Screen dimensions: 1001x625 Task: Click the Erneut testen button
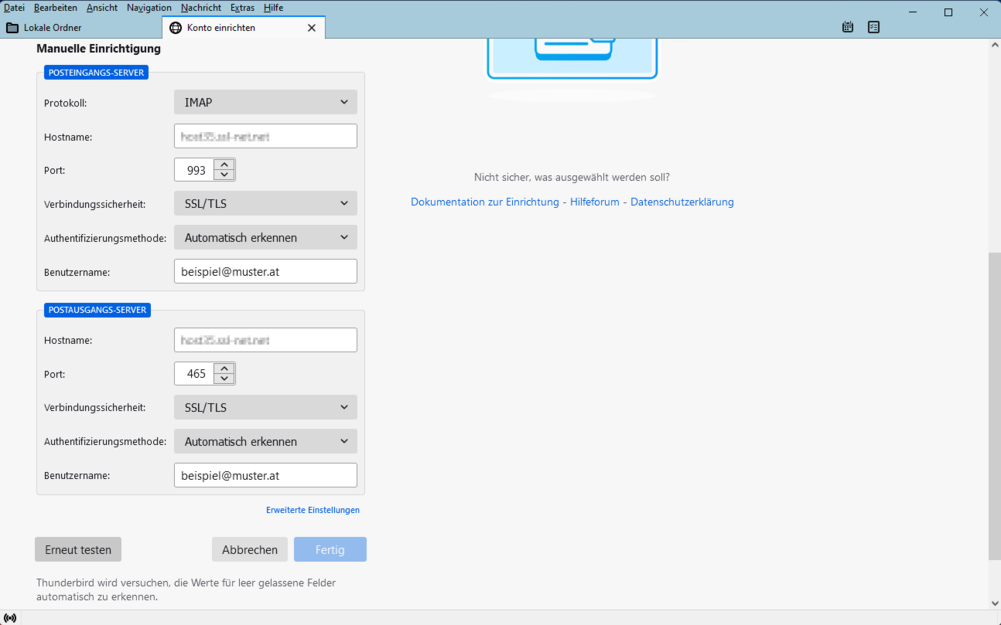[78, 550]
